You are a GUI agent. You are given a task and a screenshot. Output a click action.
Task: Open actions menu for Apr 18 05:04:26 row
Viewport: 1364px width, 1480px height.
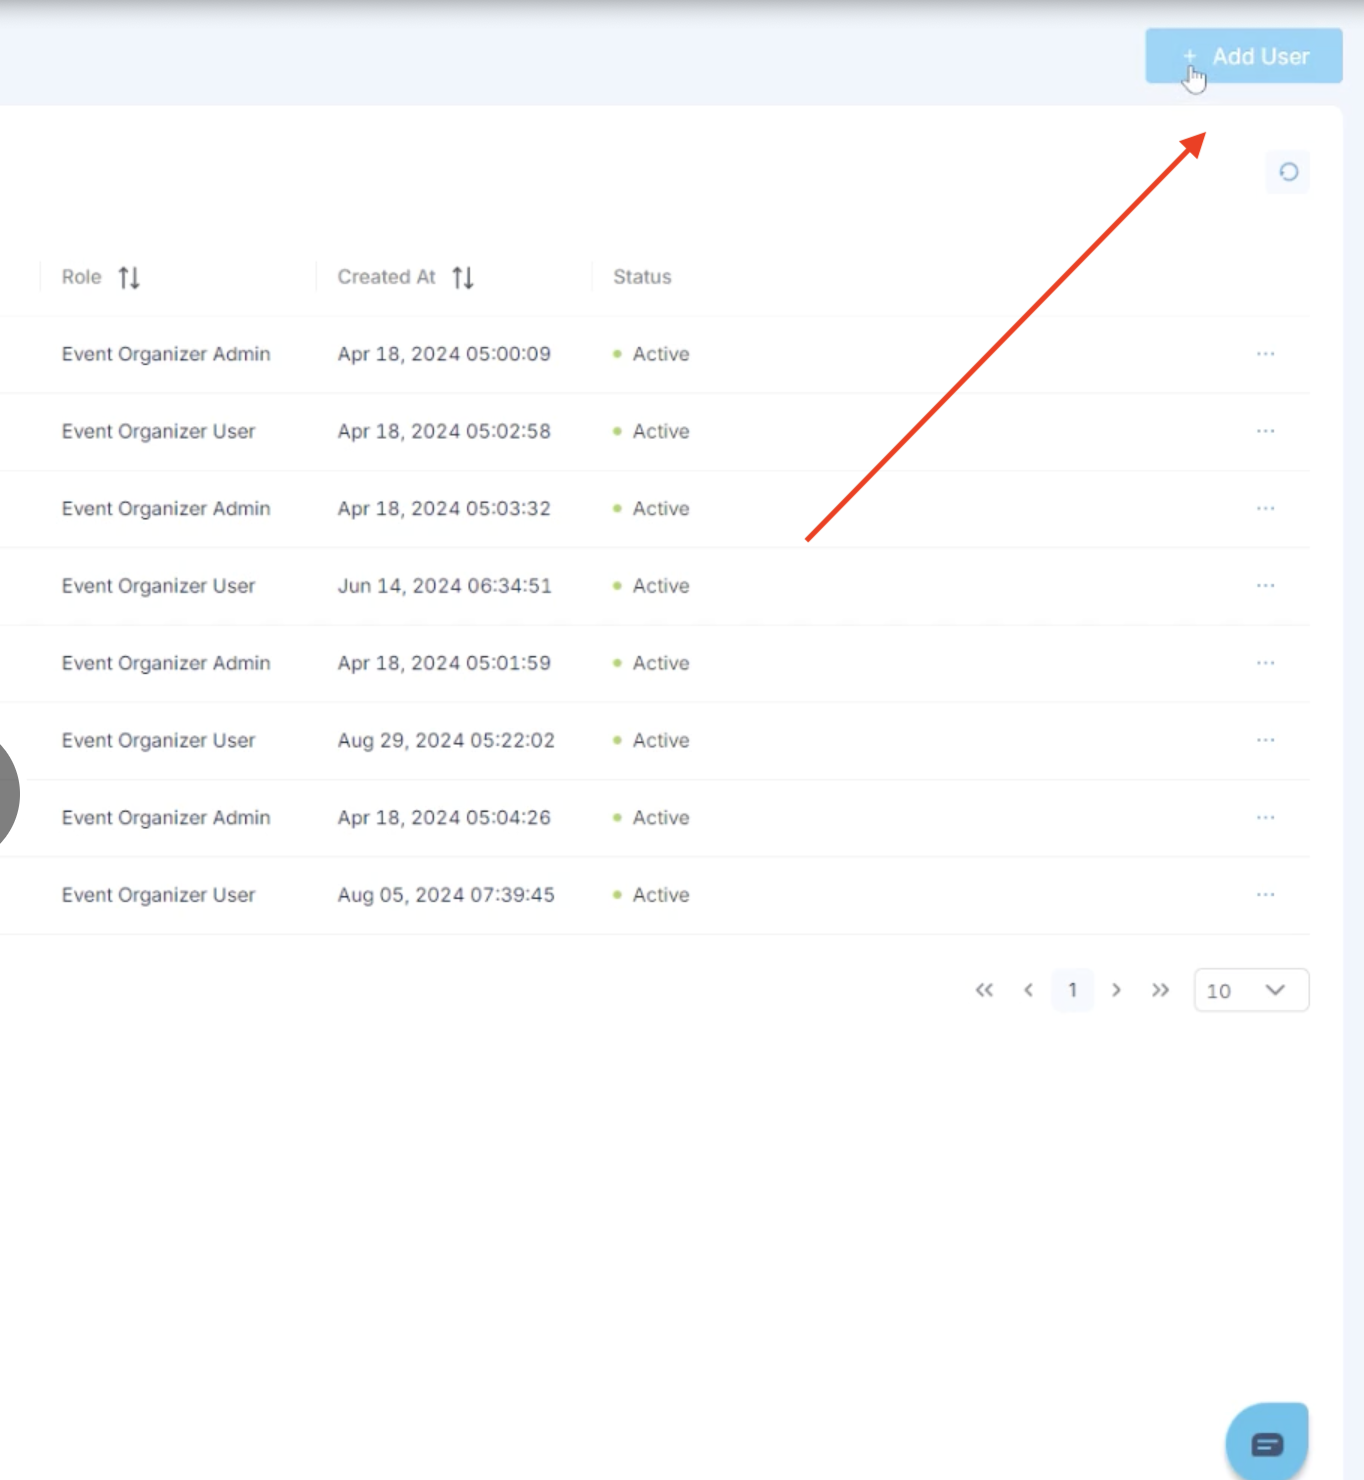click(1265, 818)
